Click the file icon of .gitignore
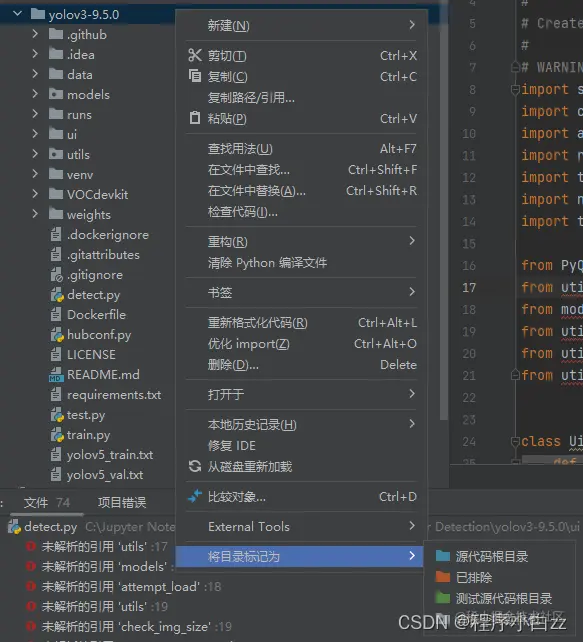The width and height of the screenshot is (583, 642). click(x=56, y=275)
